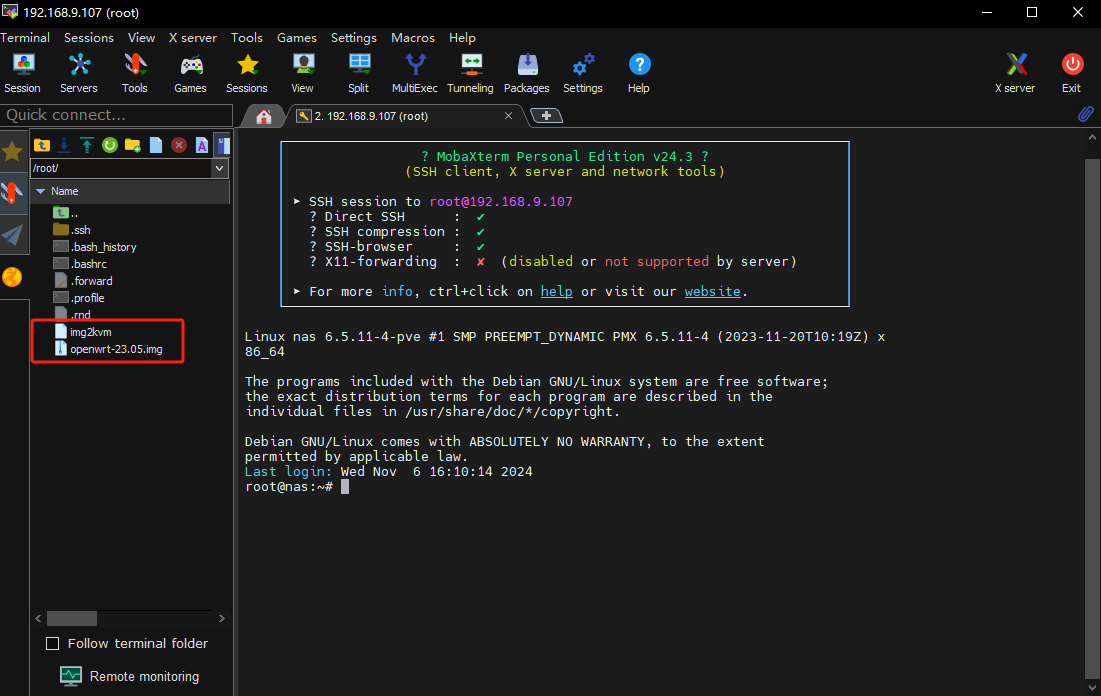Click the create new folder icon

click(x=133, y=145)
